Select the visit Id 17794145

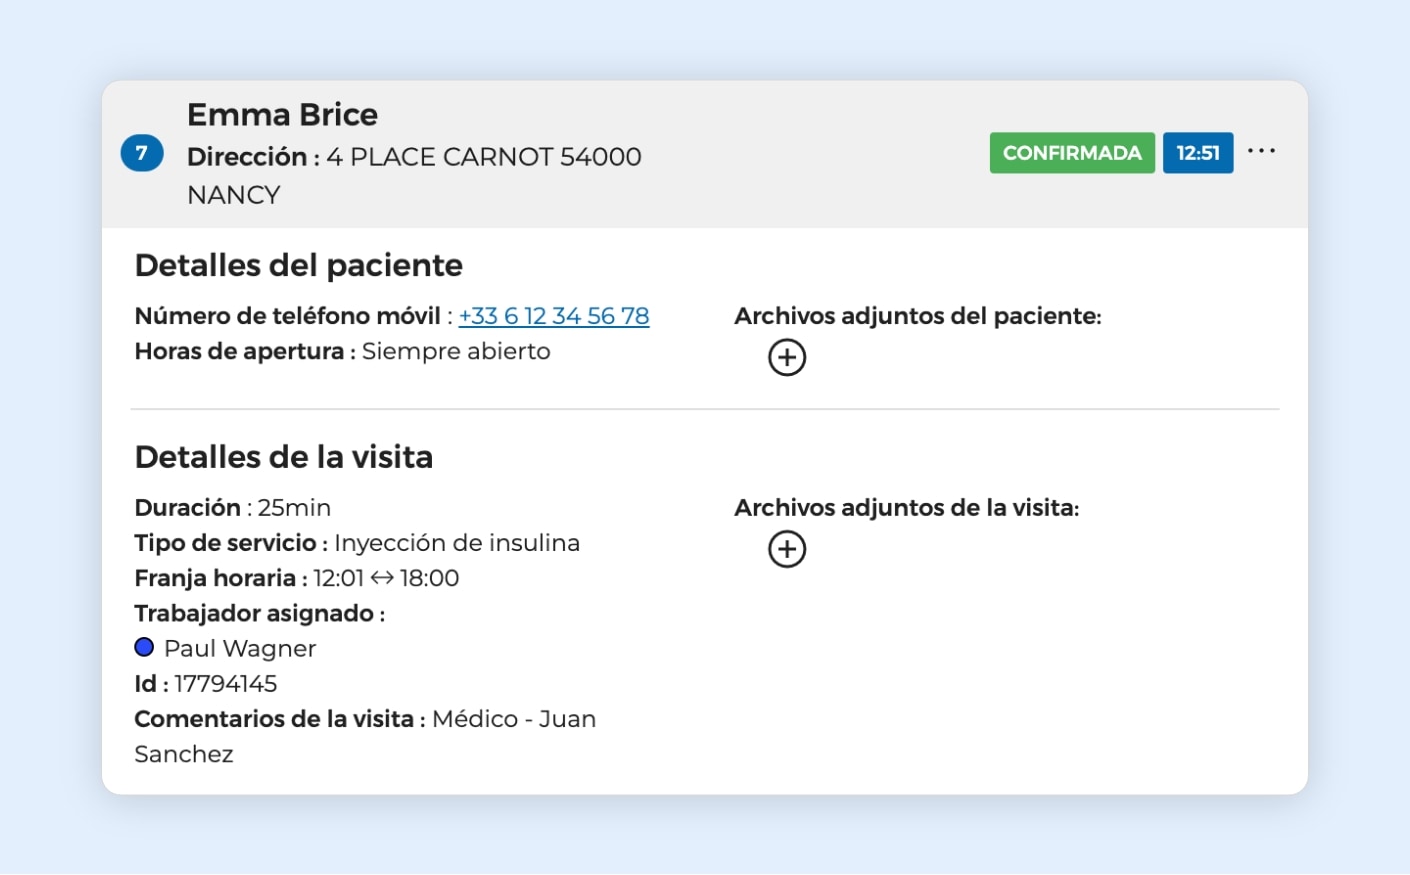pos(225,684)
